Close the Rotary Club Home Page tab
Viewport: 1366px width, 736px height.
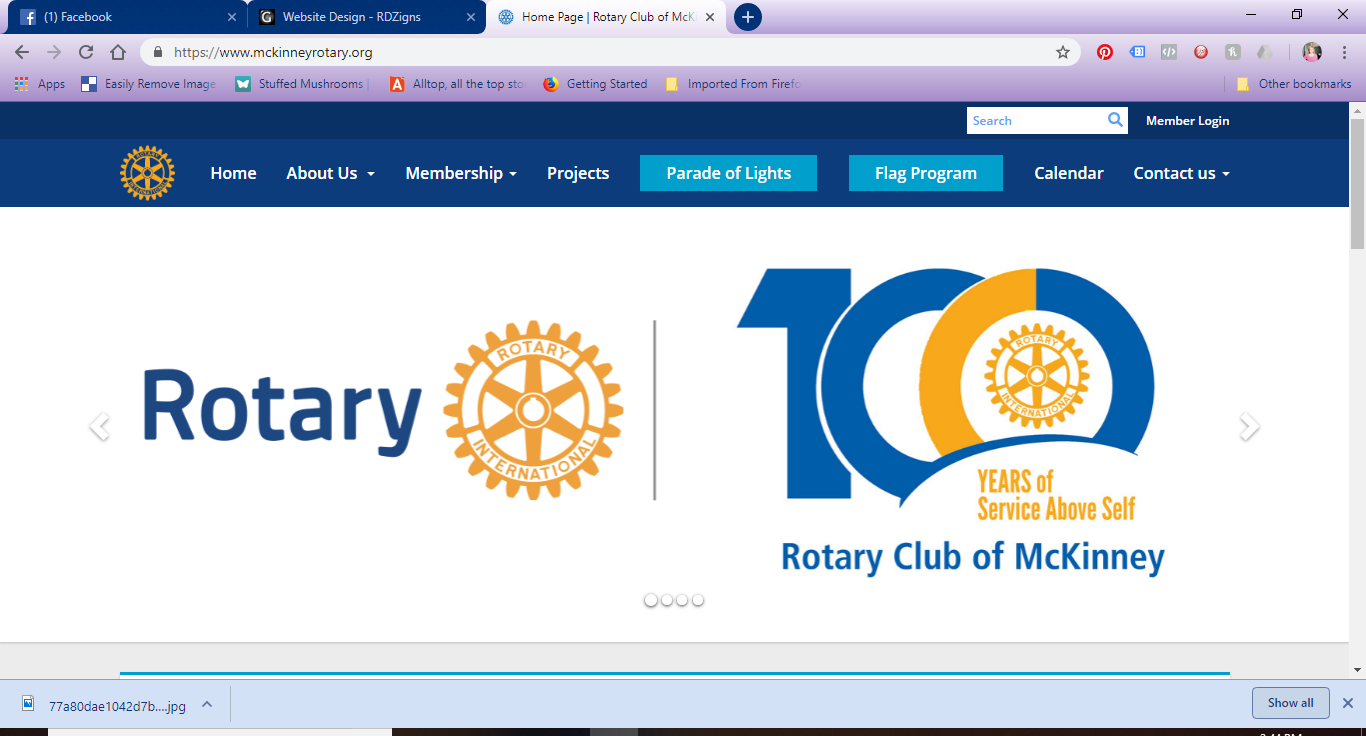pyautogui.click(x=710, y=17)
